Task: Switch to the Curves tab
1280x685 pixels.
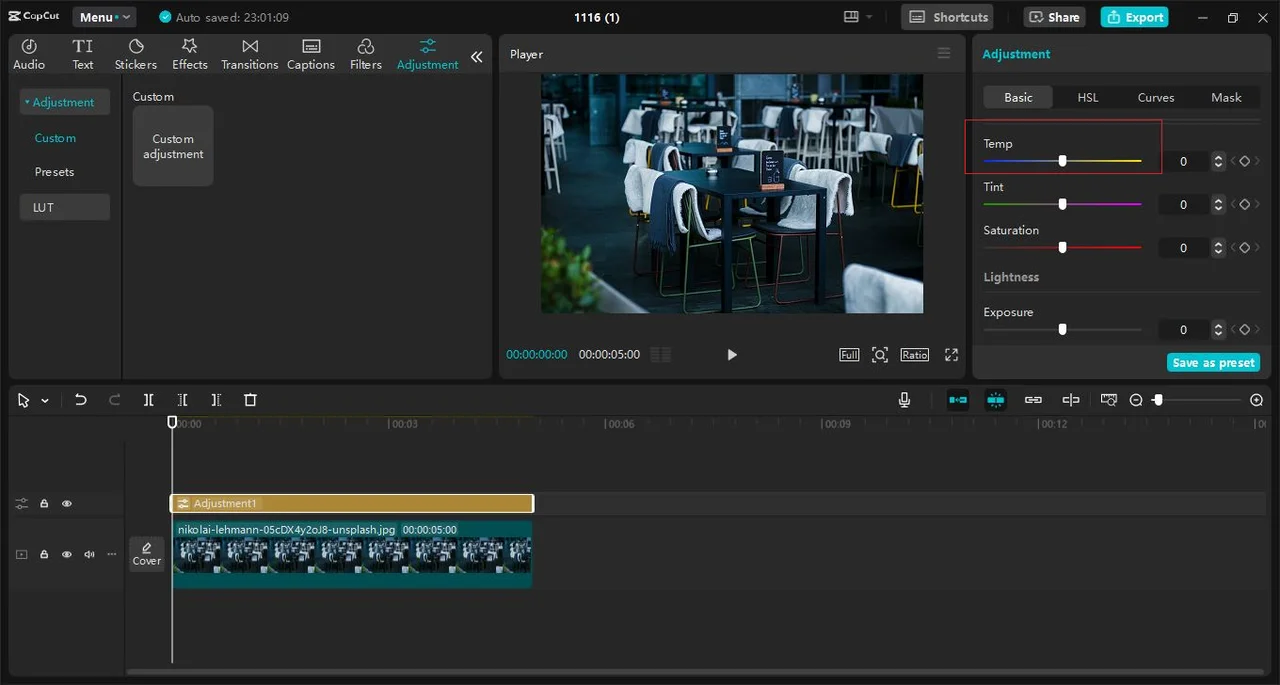Action: pos(1155,97)
